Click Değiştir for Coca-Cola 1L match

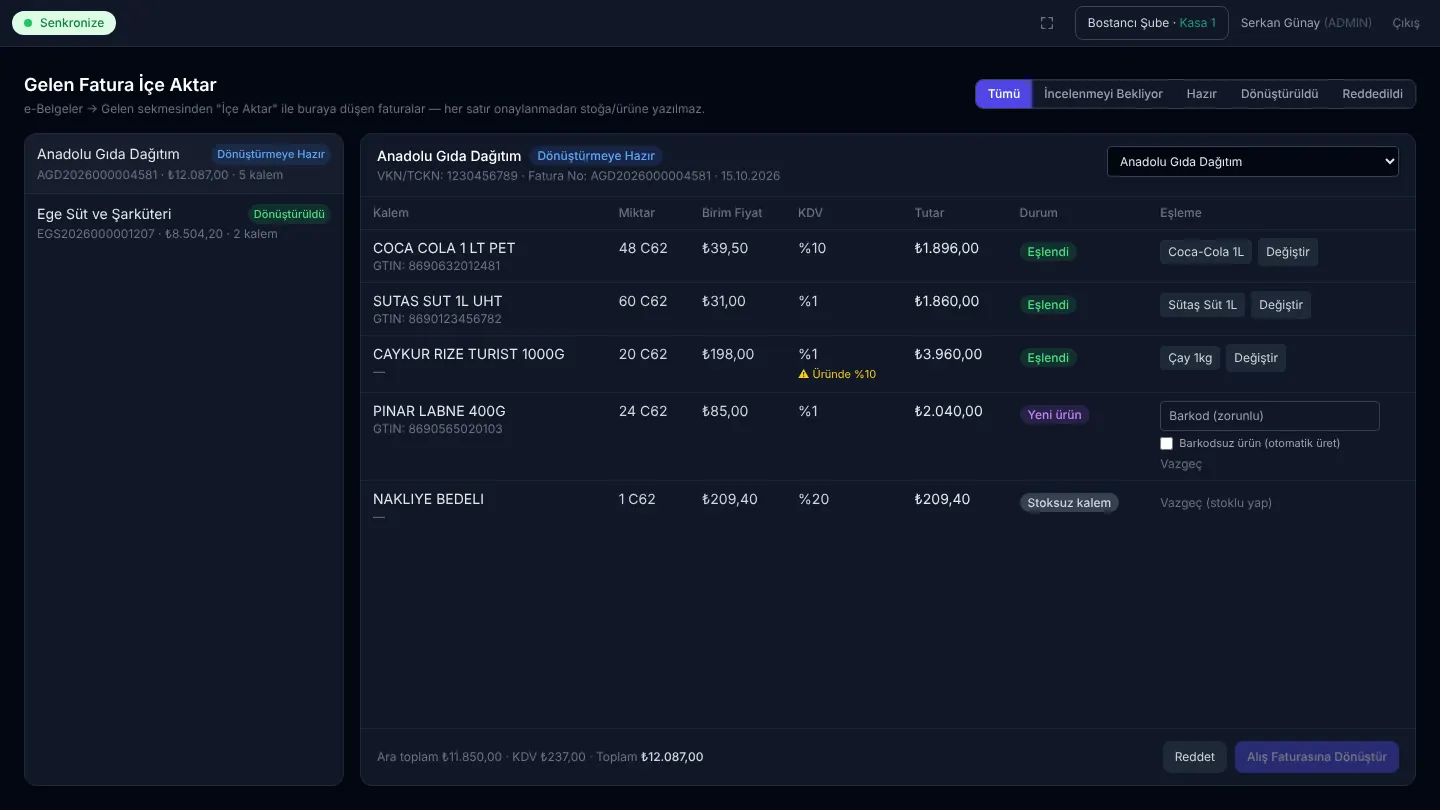(1288, 252)
